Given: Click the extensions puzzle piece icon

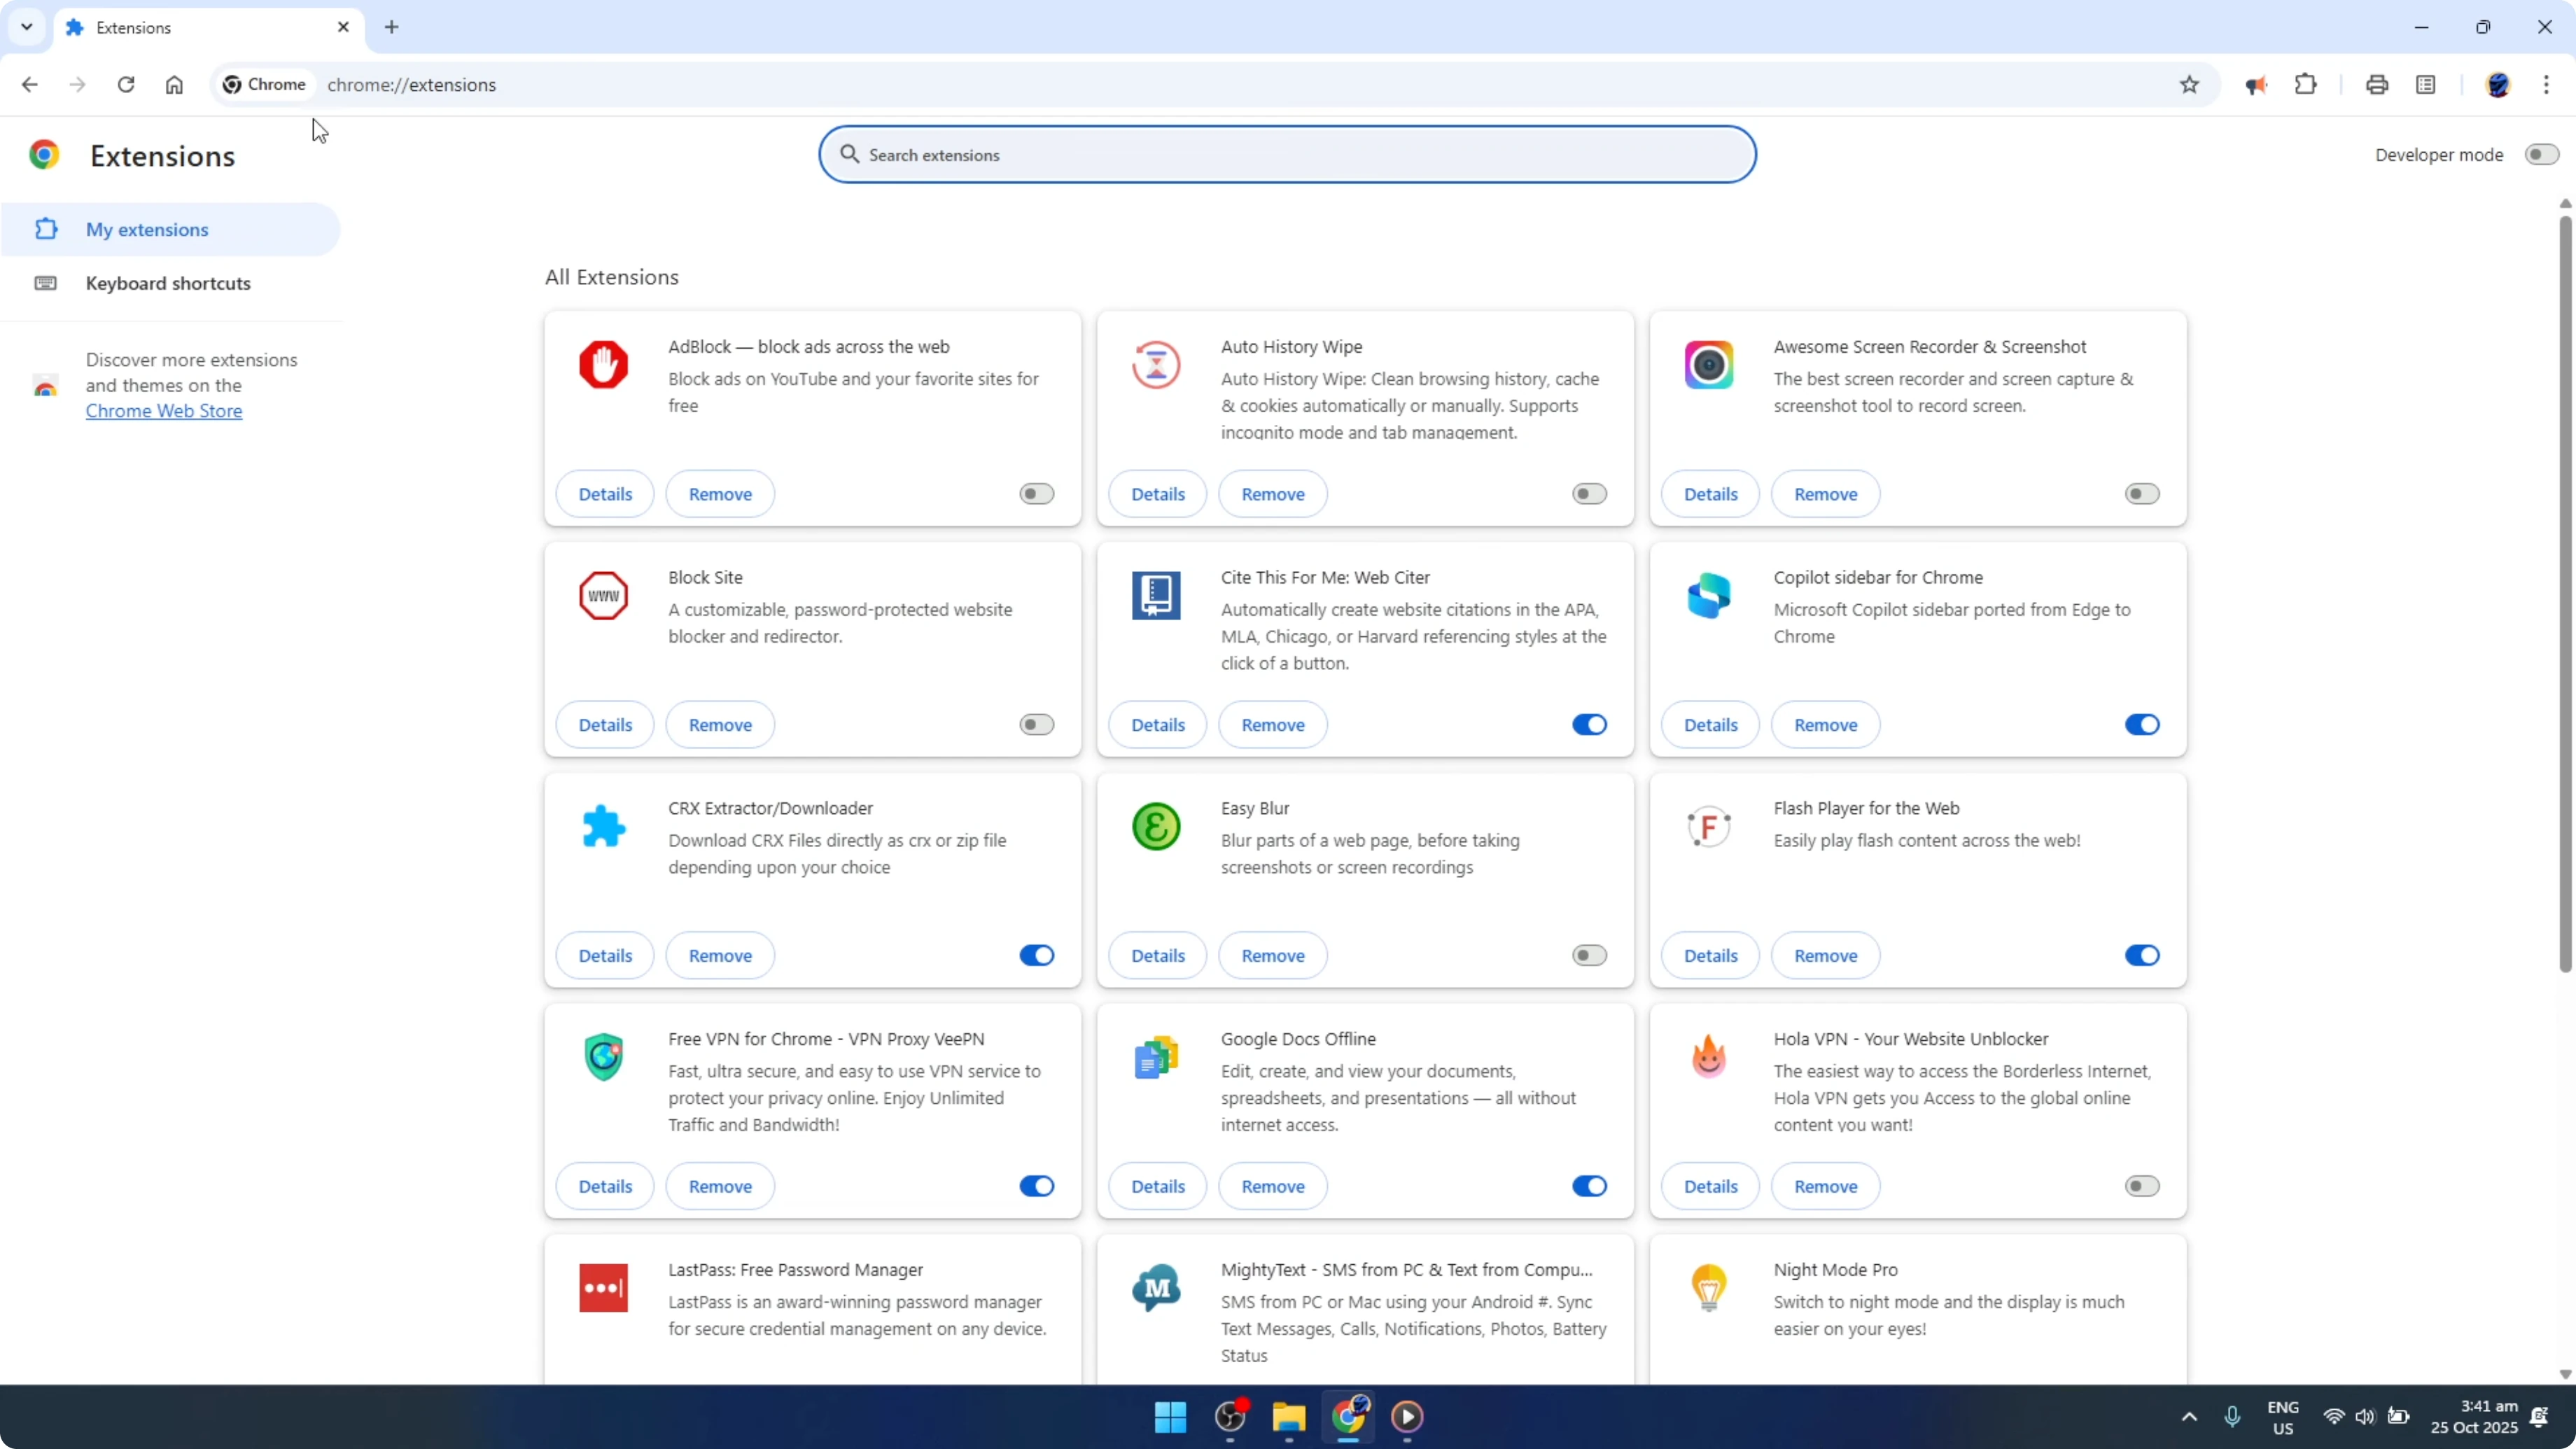Looking at the screenshot, I should click(x=2305, y=84).
